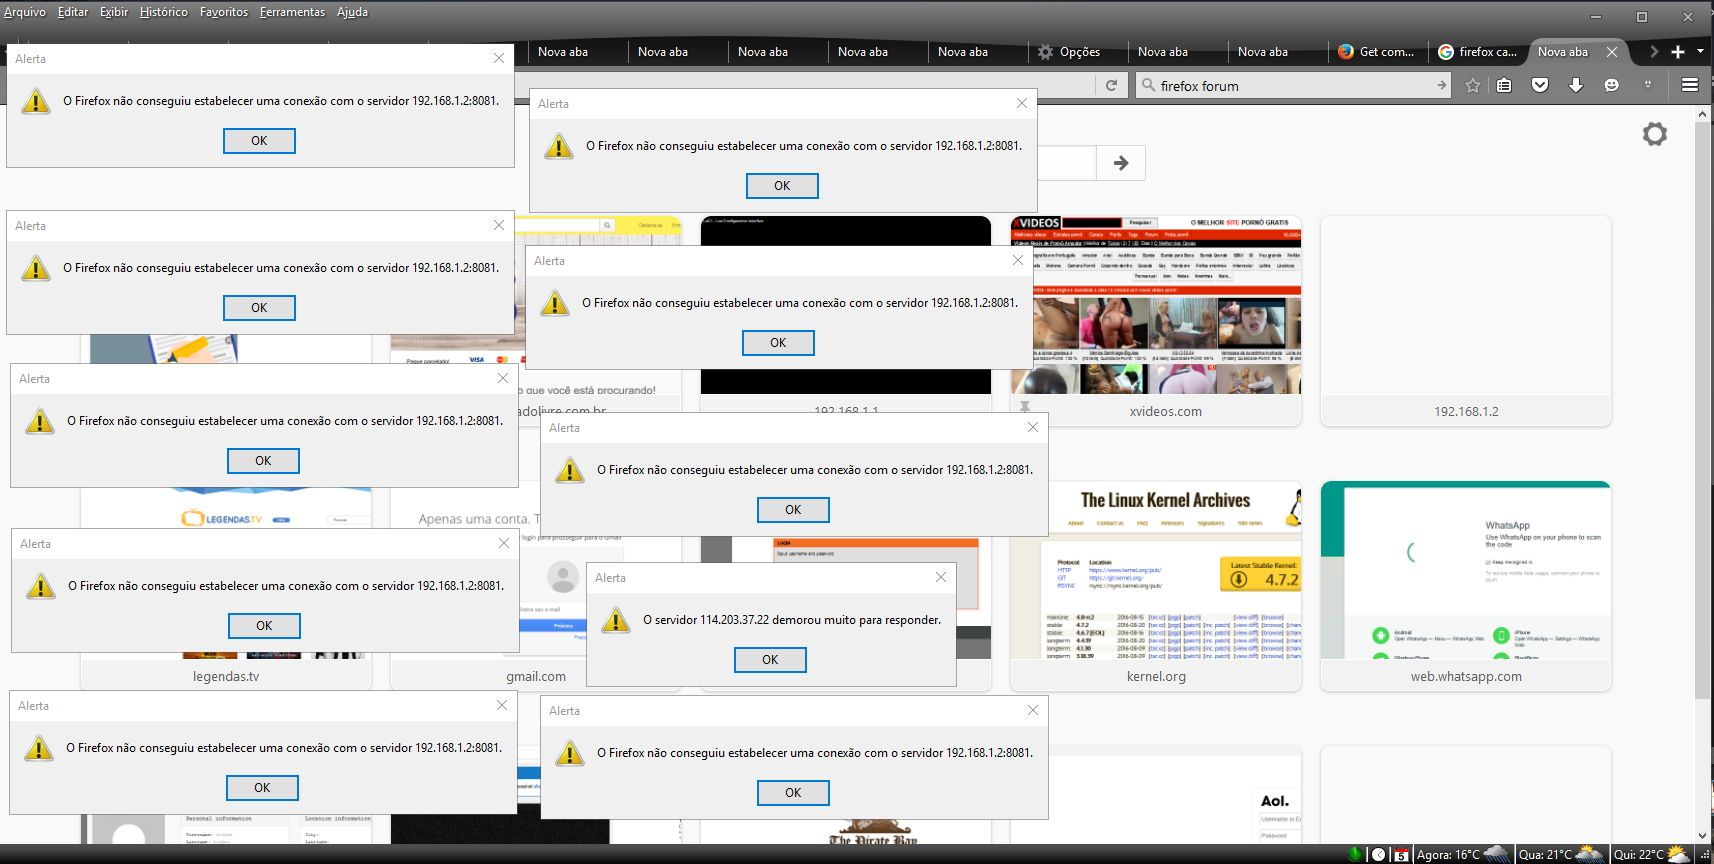
Task: Focus the new tab page search field
Action: pos(1066,163)
